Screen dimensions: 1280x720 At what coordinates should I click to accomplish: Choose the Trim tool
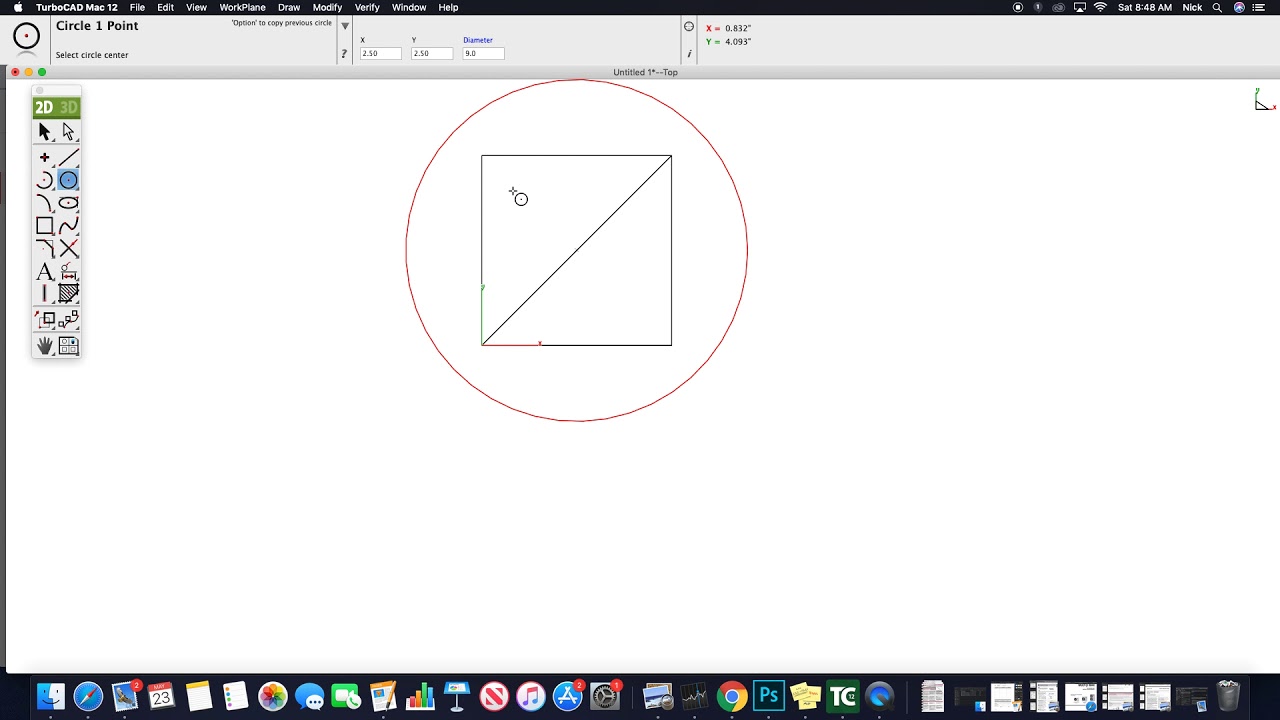click(x=68, y=248)
